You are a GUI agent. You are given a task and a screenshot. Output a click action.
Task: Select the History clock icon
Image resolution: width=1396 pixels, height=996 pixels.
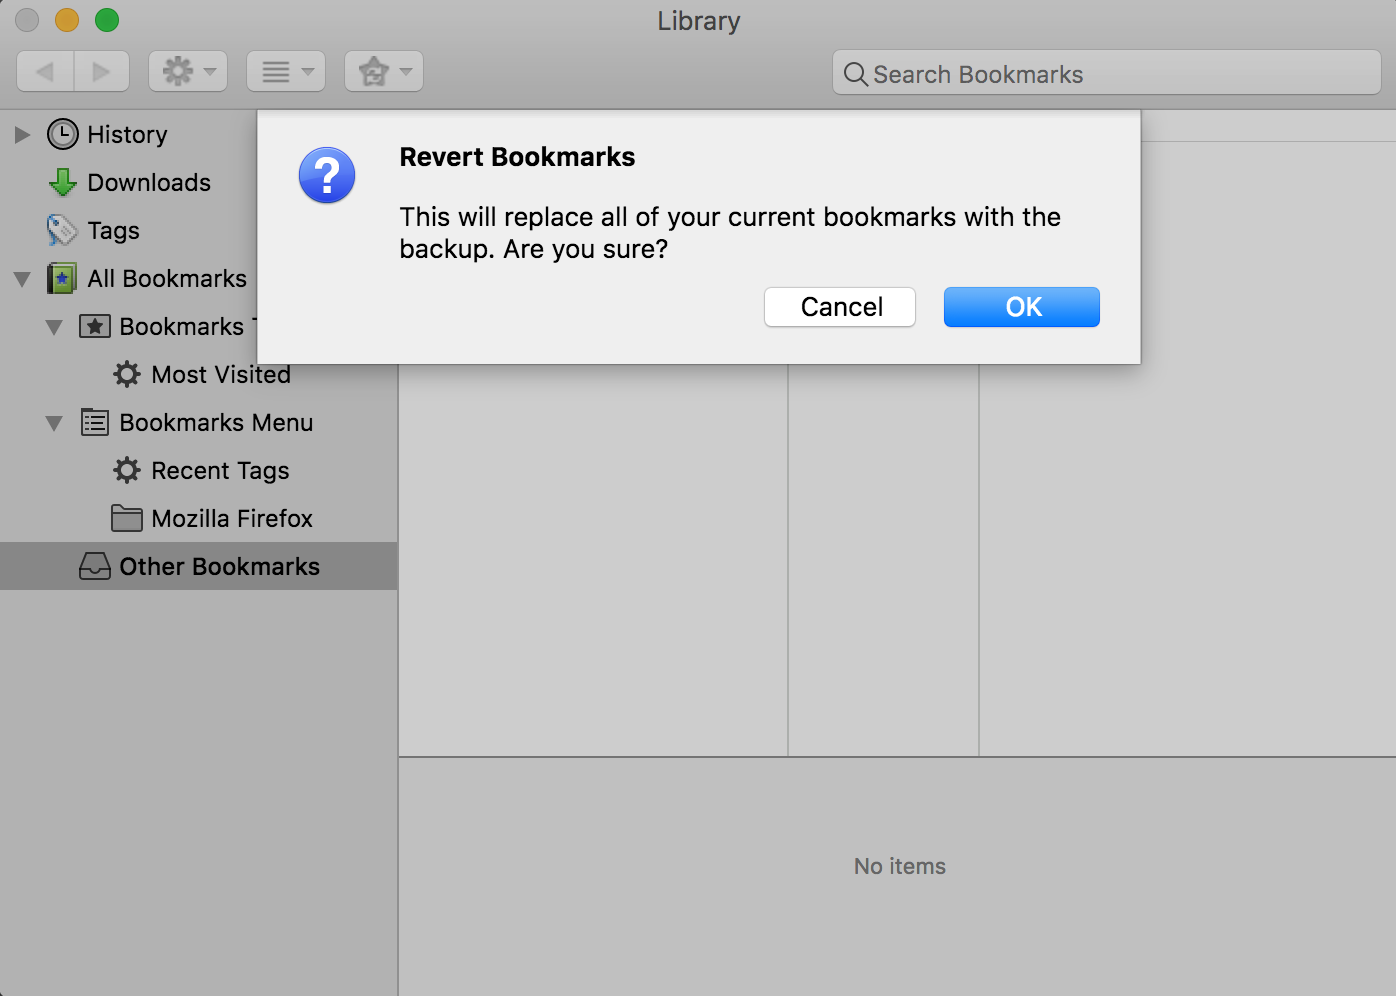coord(63,135)
